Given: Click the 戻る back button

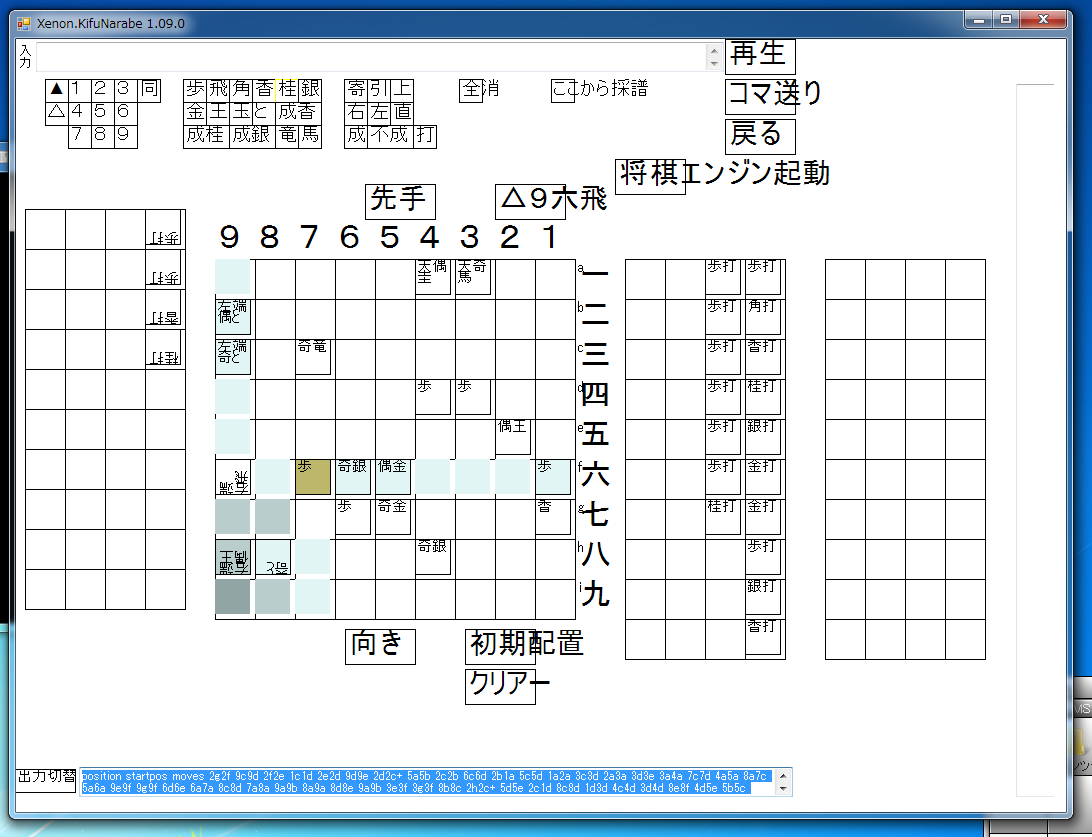Looking at the screenshot, I should [x=760, y=136].
